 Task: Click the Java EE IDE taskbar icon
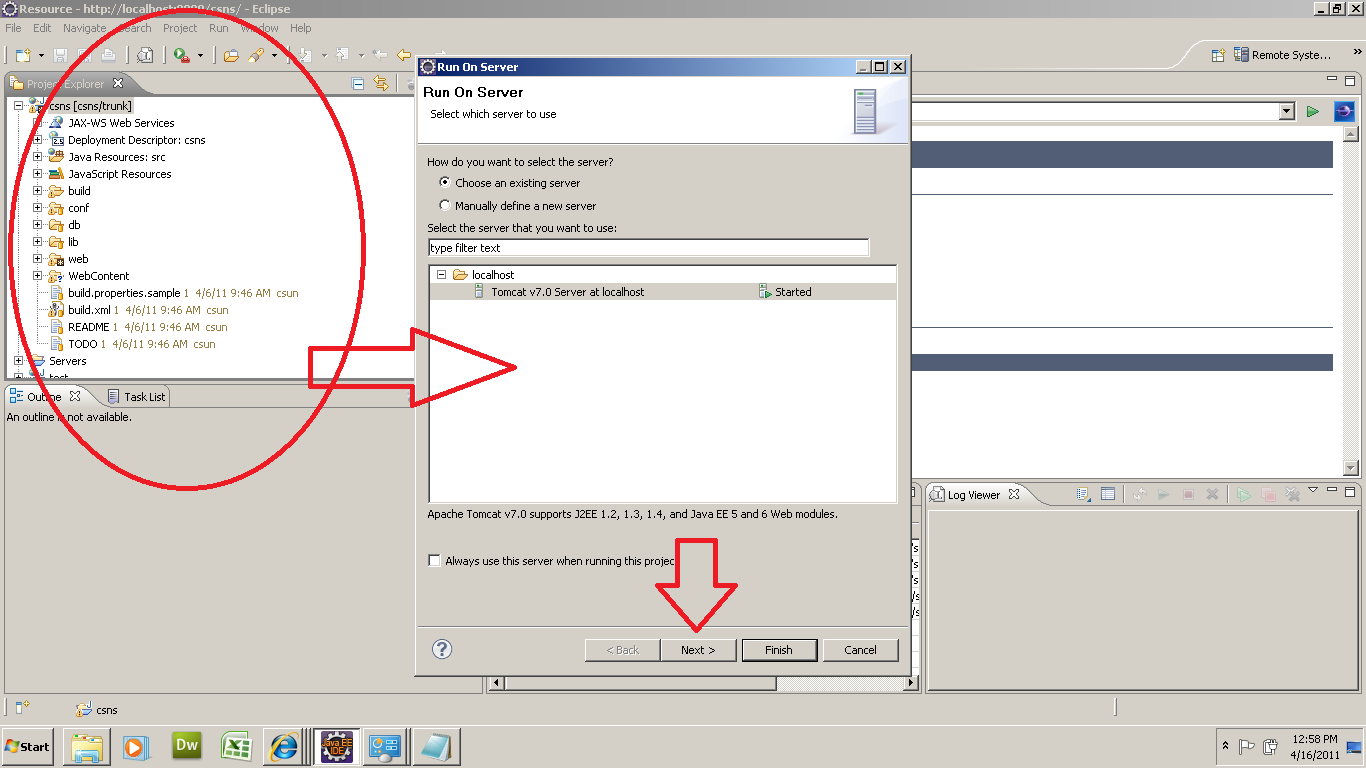coord(335,746)
